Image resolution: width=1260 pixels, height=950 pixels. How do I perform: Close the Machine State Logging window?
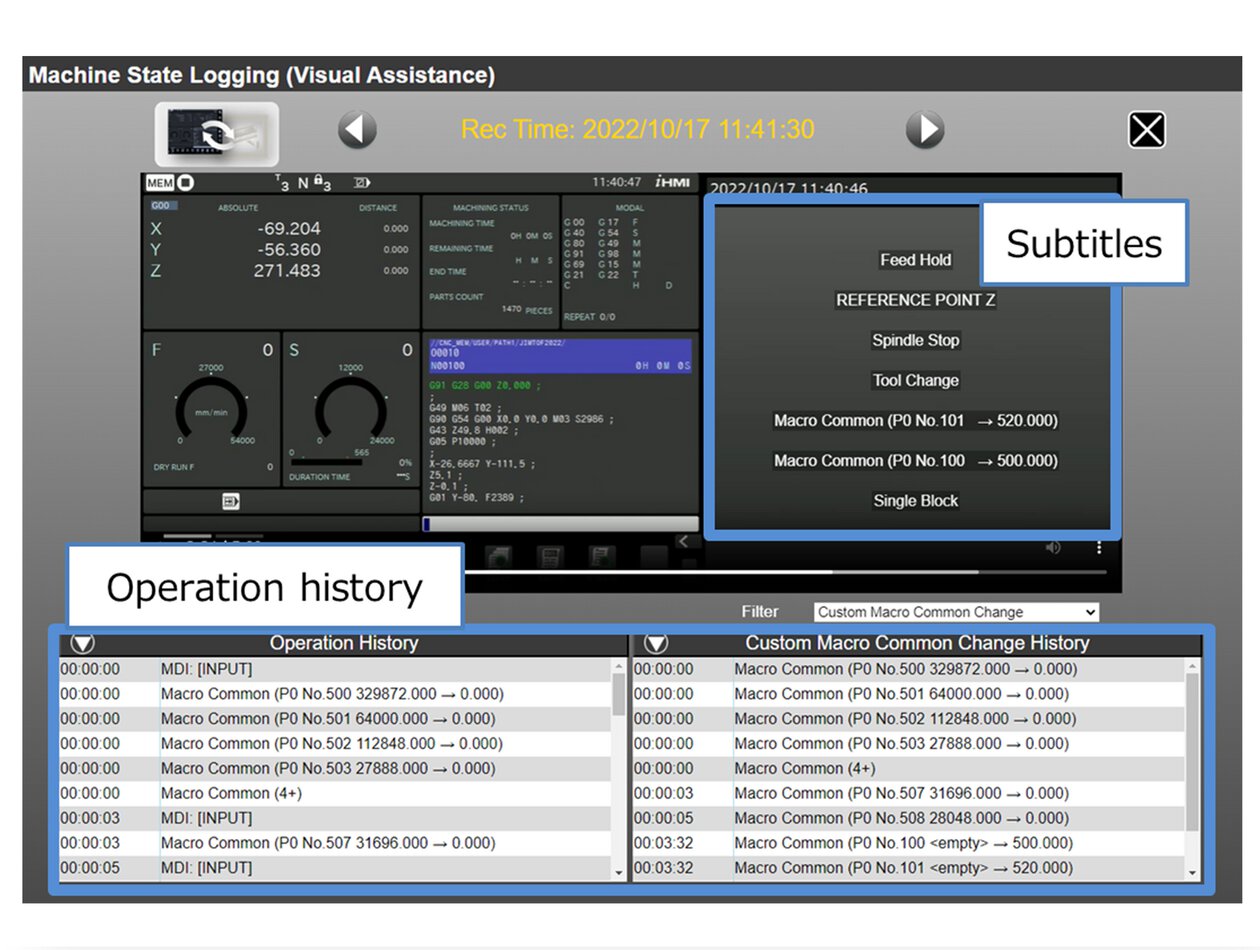(x=1147, y=130)
